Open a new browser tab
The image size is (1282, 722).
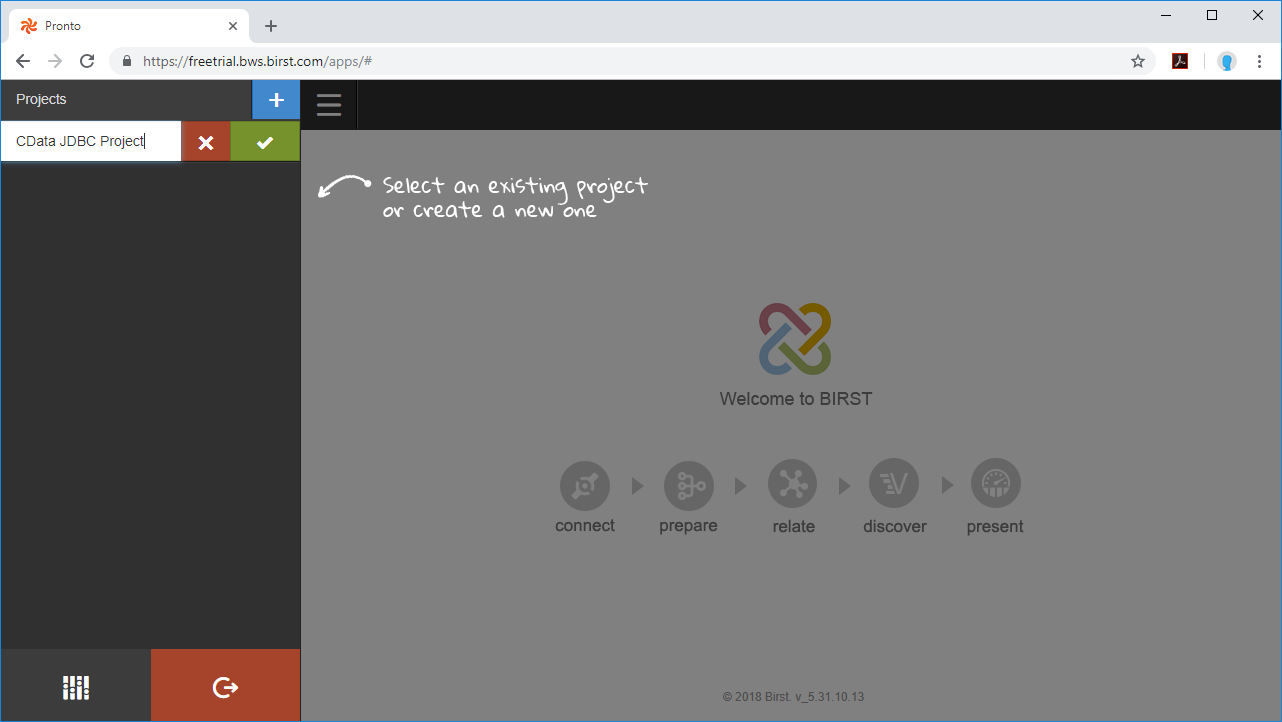click(270, 25)
